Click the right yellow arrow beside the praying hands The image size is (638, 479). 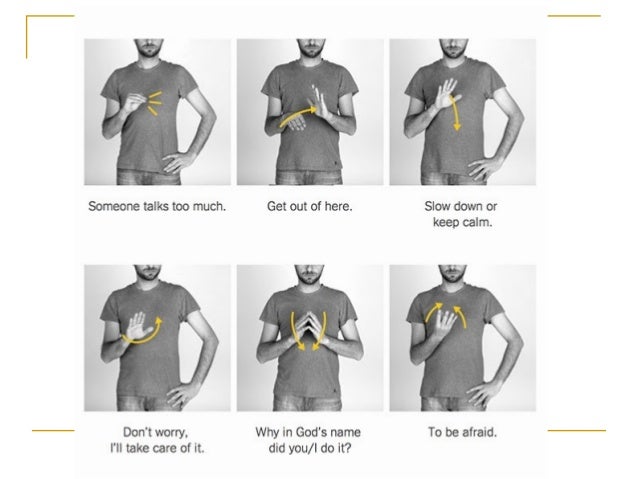pyautogui.click(x=319, y=331)
